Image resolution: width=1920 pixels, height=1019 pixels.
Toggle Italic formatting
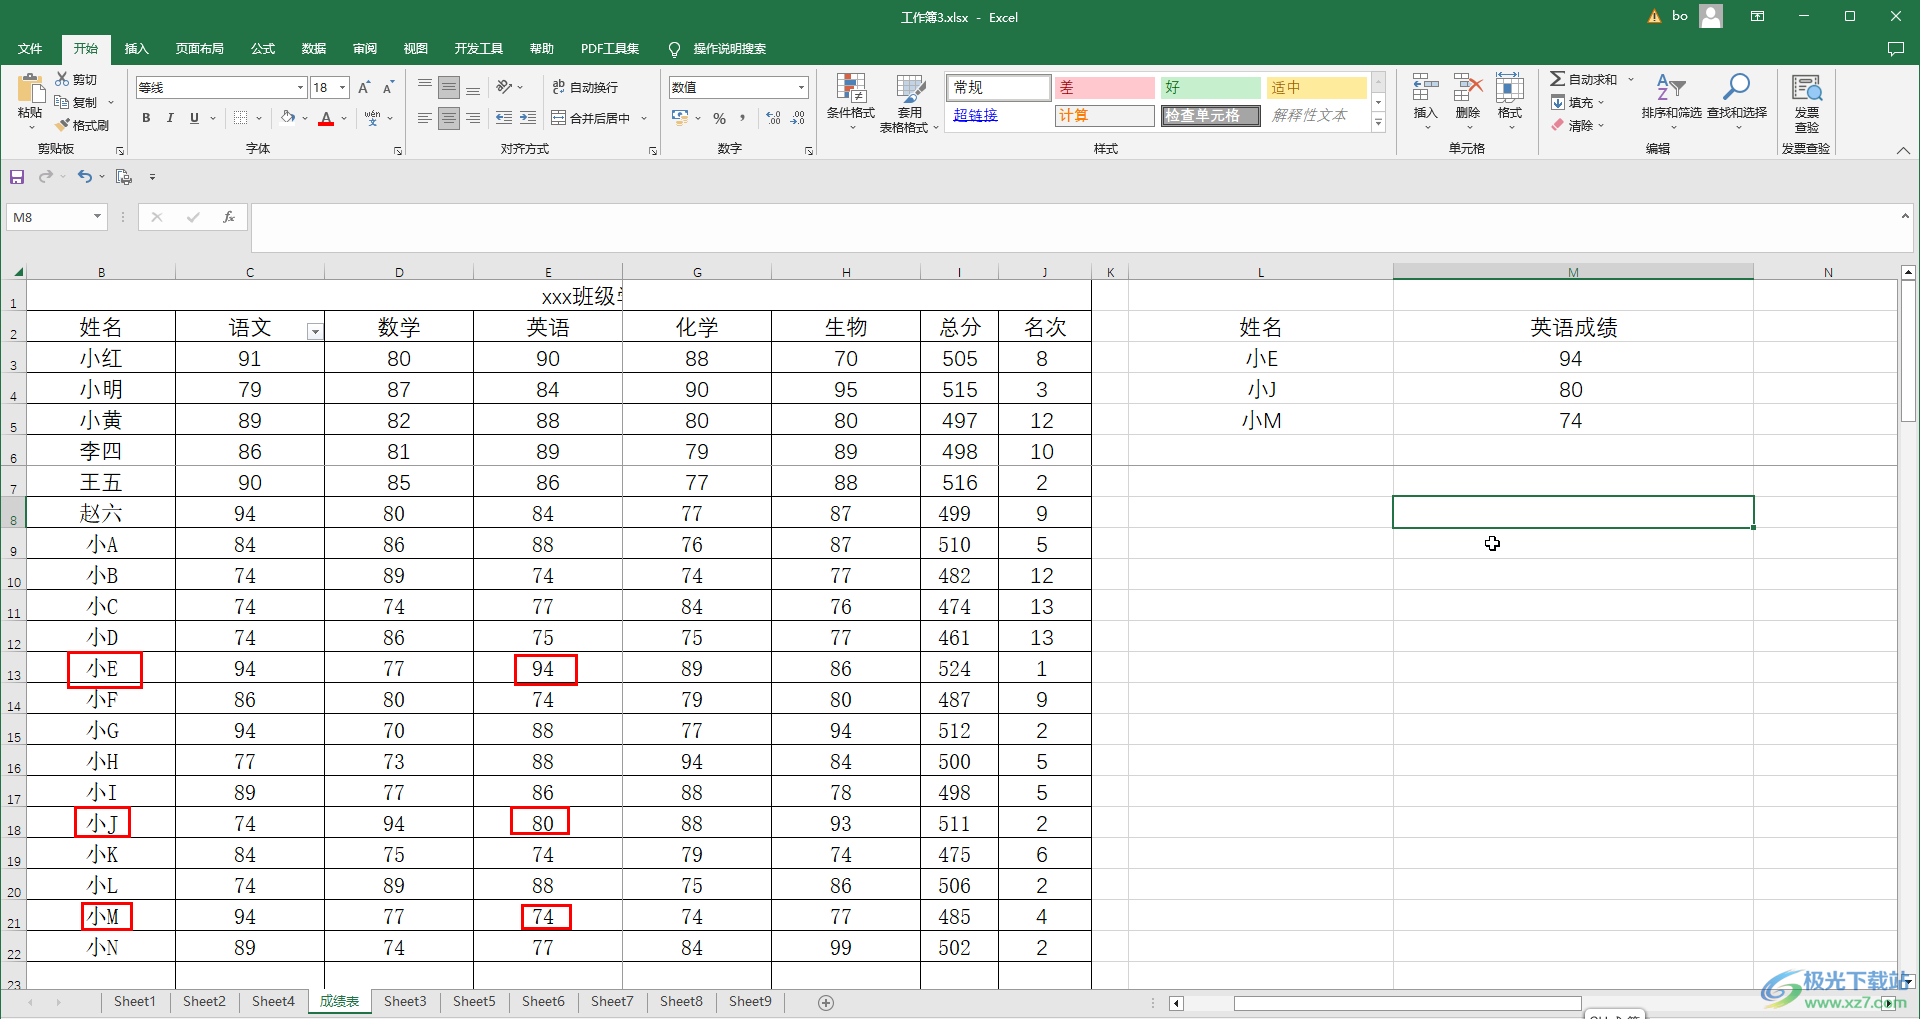[x=170, y=118]
